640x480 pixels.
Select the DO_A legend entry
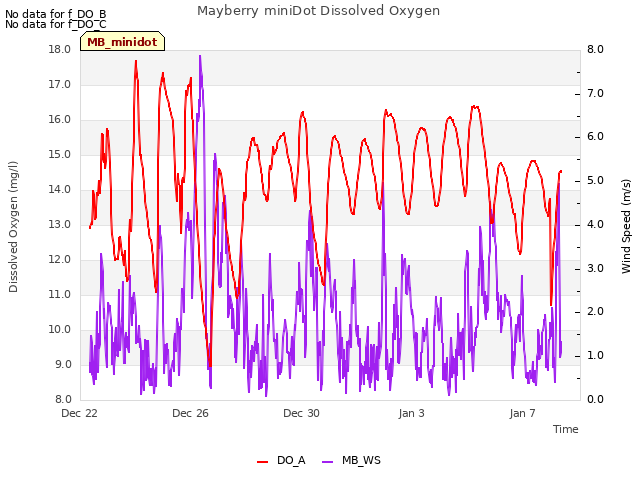pos(281,461)
